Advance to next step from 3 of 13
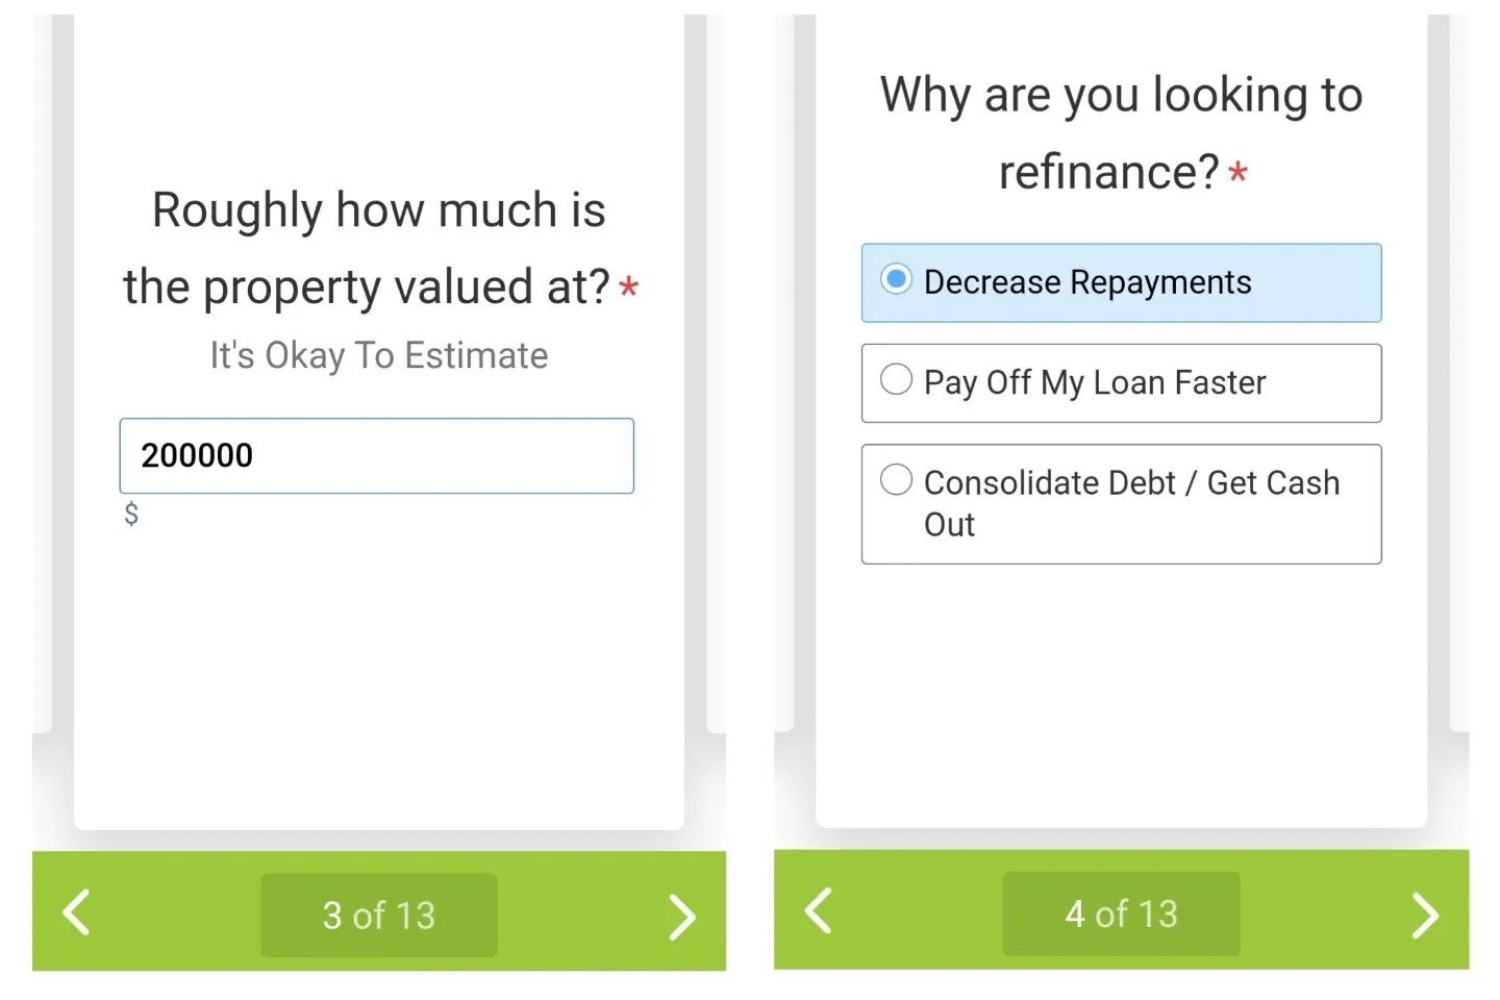 pos(681,916)
